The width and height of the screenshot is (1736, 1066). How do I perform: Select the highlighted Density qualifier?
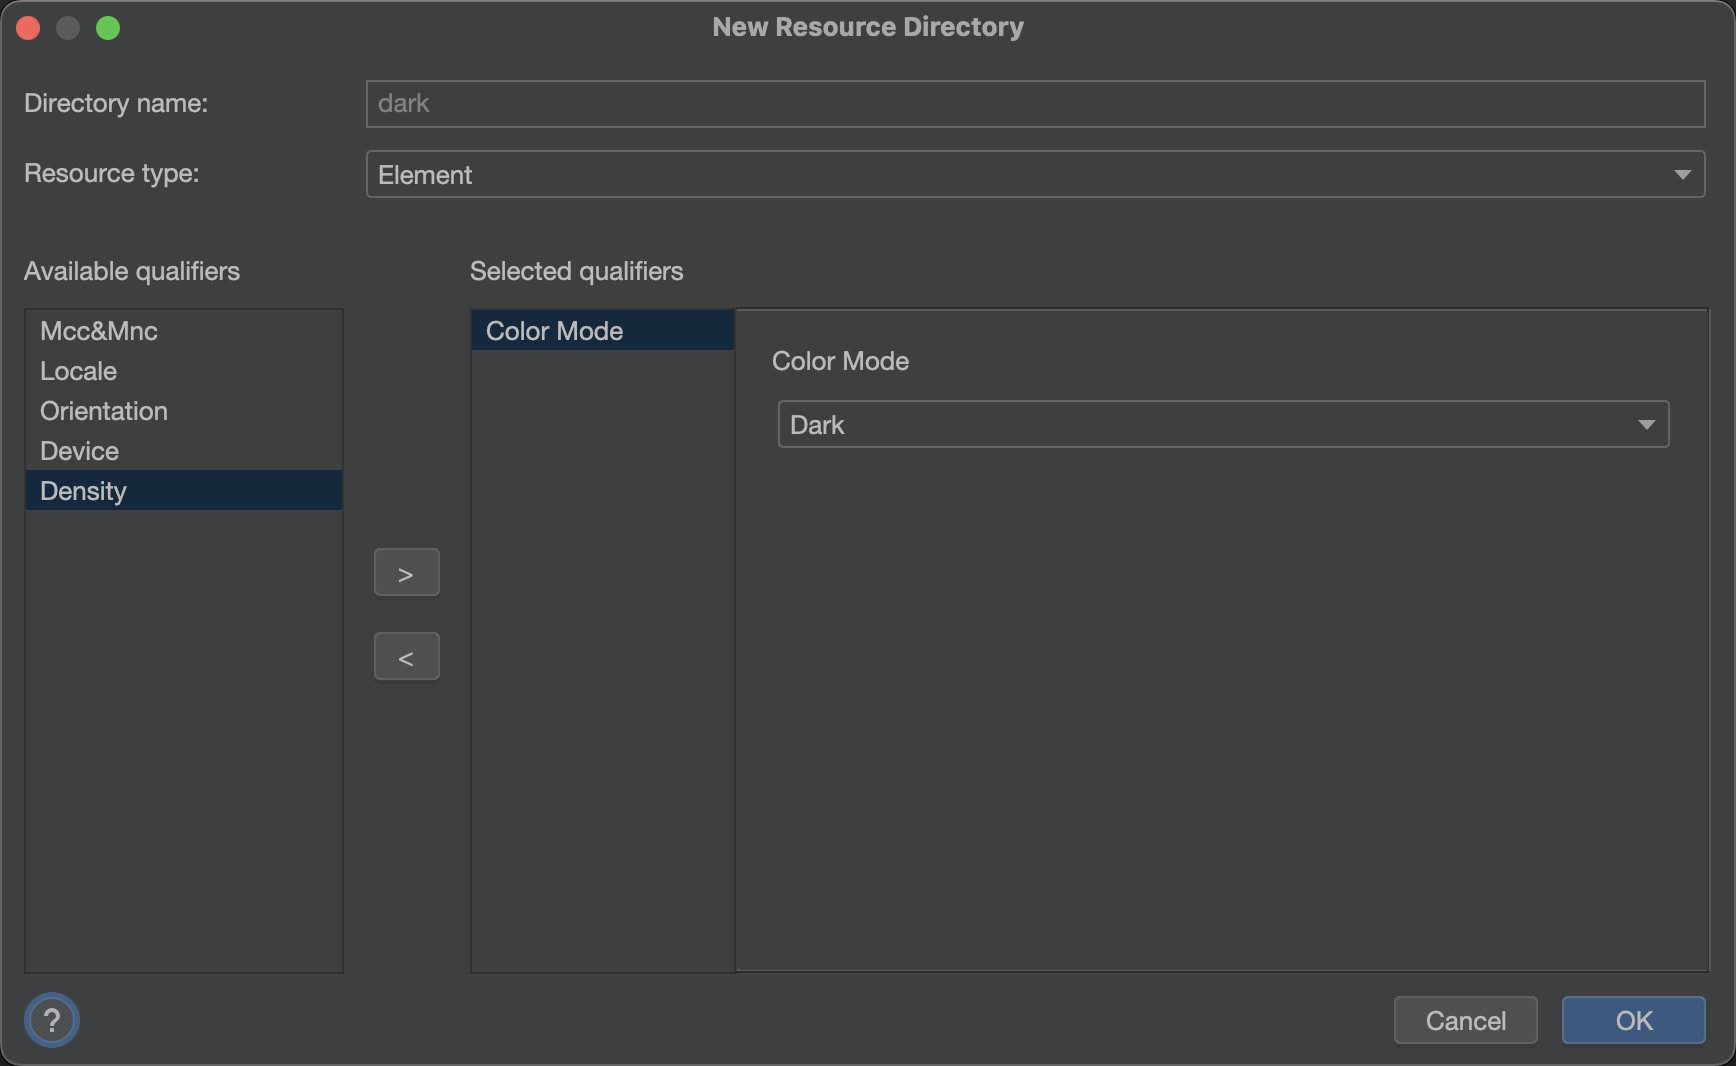[x=184, y=491]
